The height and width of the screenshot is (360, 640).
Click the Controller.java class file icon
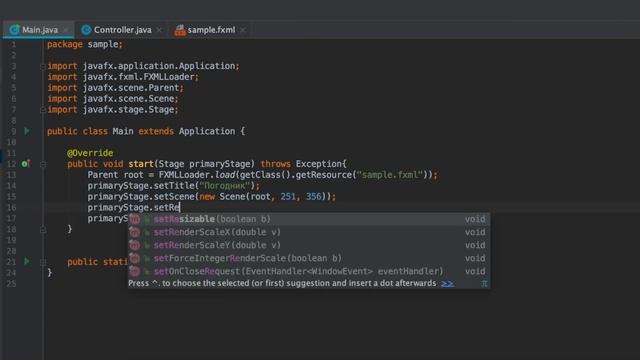click(86, 30)
